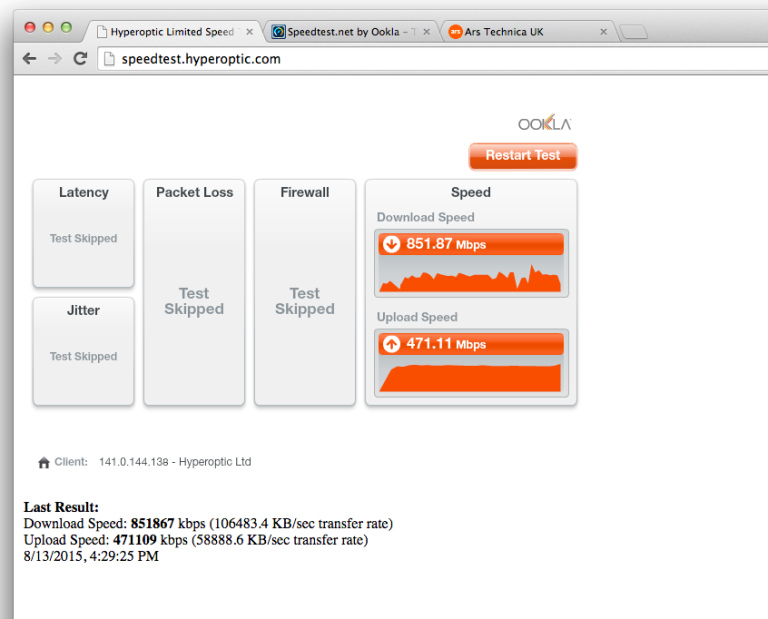Click the home icon next to Client
This screenshot has width=768, height=619.
tap(44, 463)
